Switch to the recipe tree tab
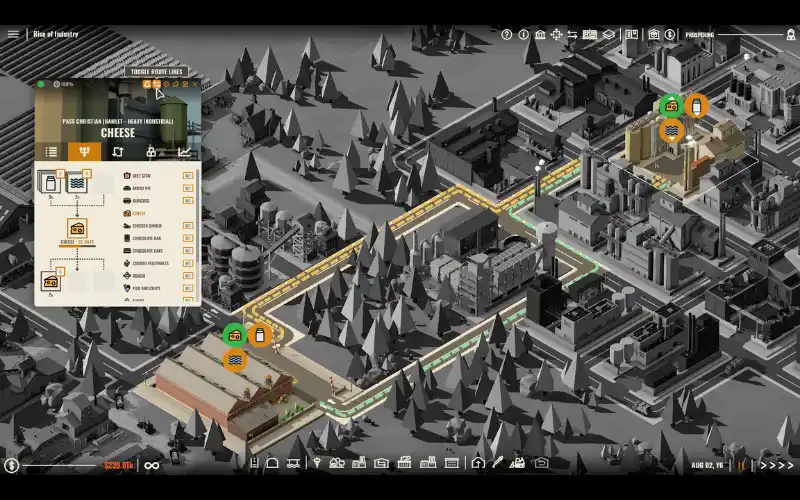This screenshot has width=800, height=500. 84,152
